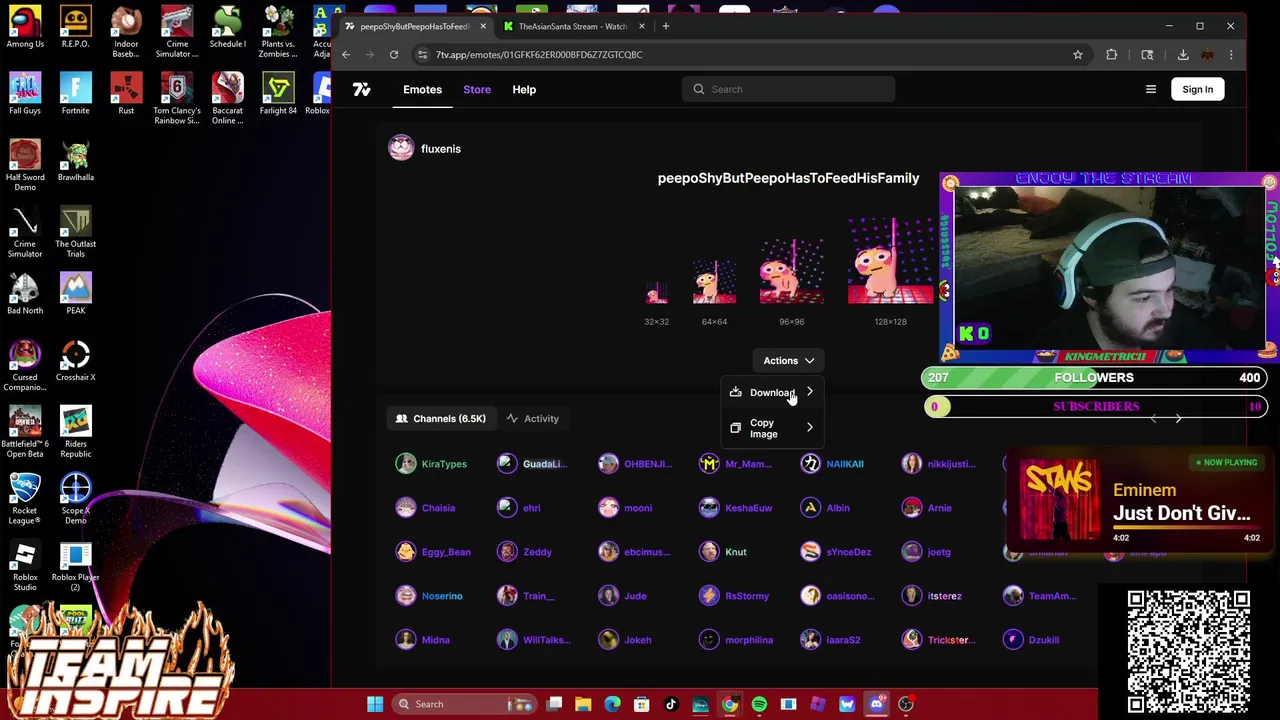1280x720 pixels.
Task: Expand the Actions dropdown
Action: [788, 360]
